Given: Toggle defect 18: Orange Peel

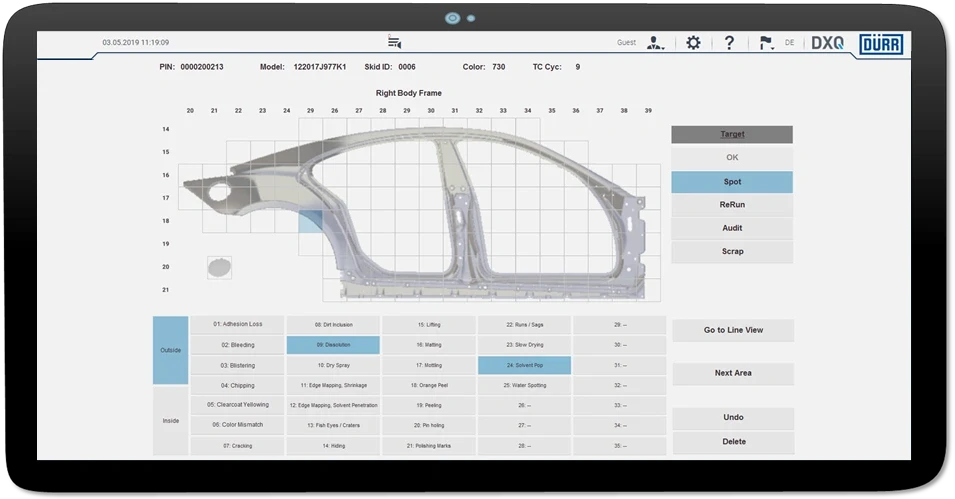Looking at the screenshot, I should (x=429, y=386).
